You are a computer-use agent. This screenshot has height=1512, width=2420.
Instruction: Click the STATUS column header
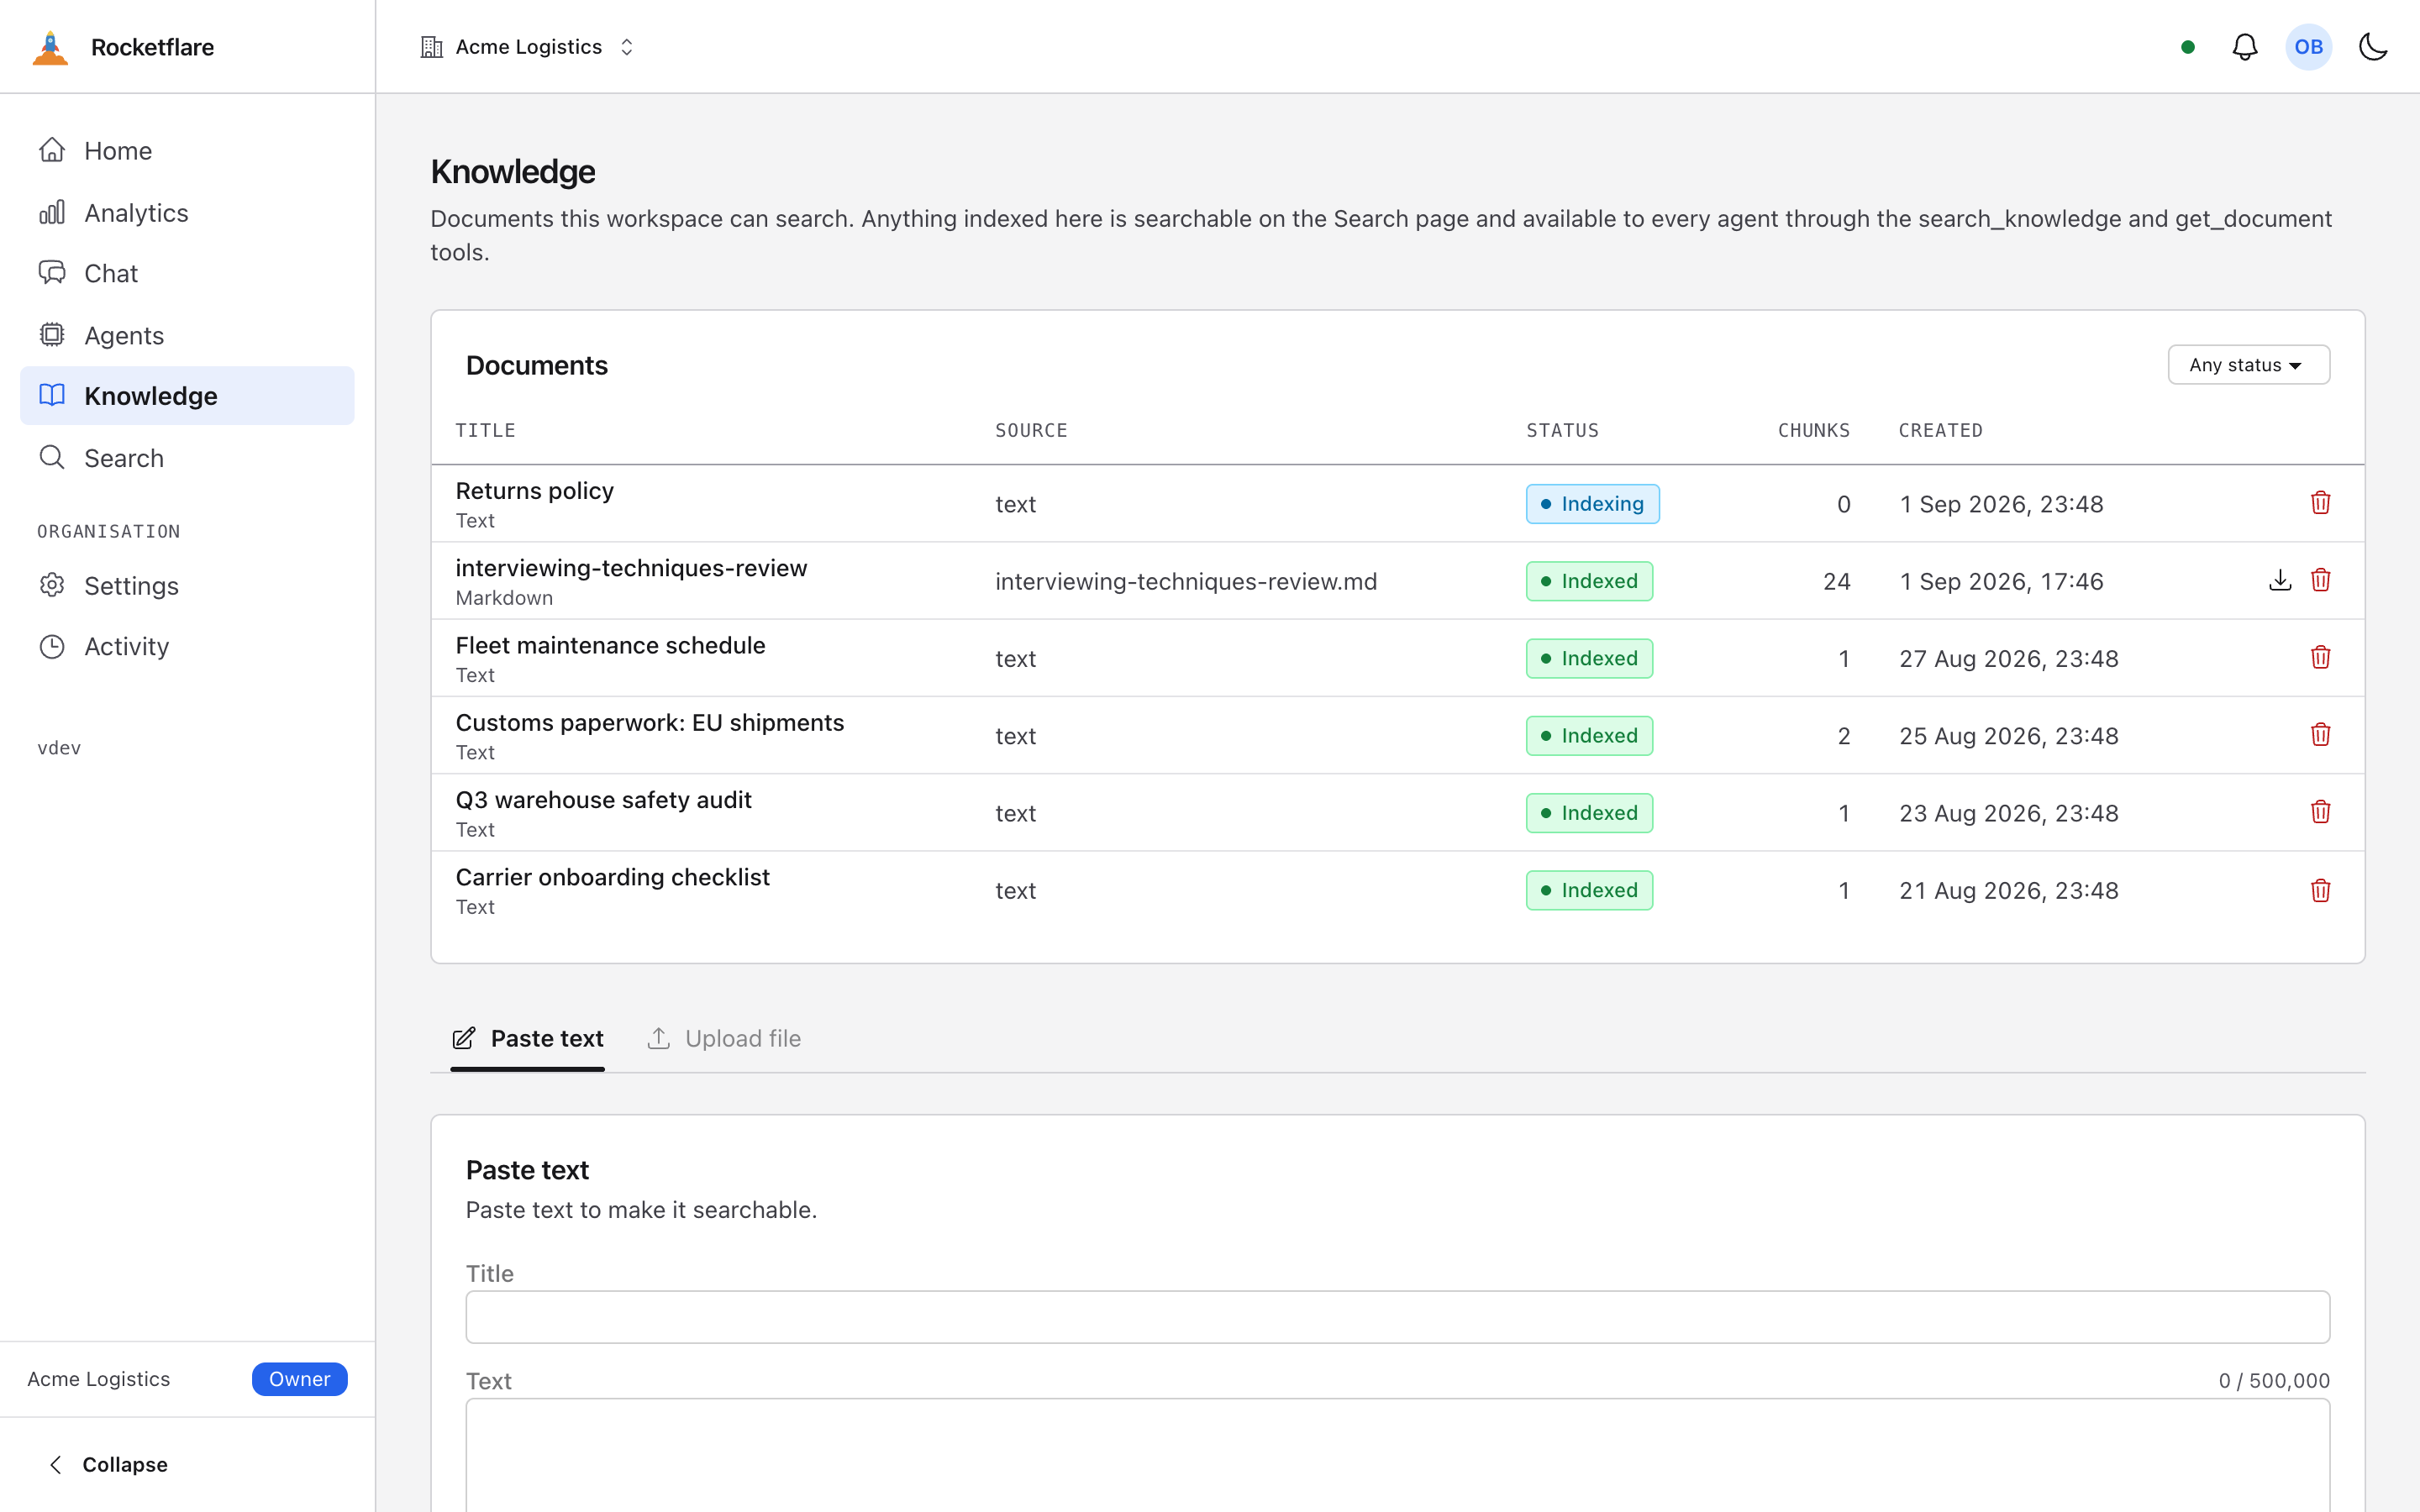1562,431
